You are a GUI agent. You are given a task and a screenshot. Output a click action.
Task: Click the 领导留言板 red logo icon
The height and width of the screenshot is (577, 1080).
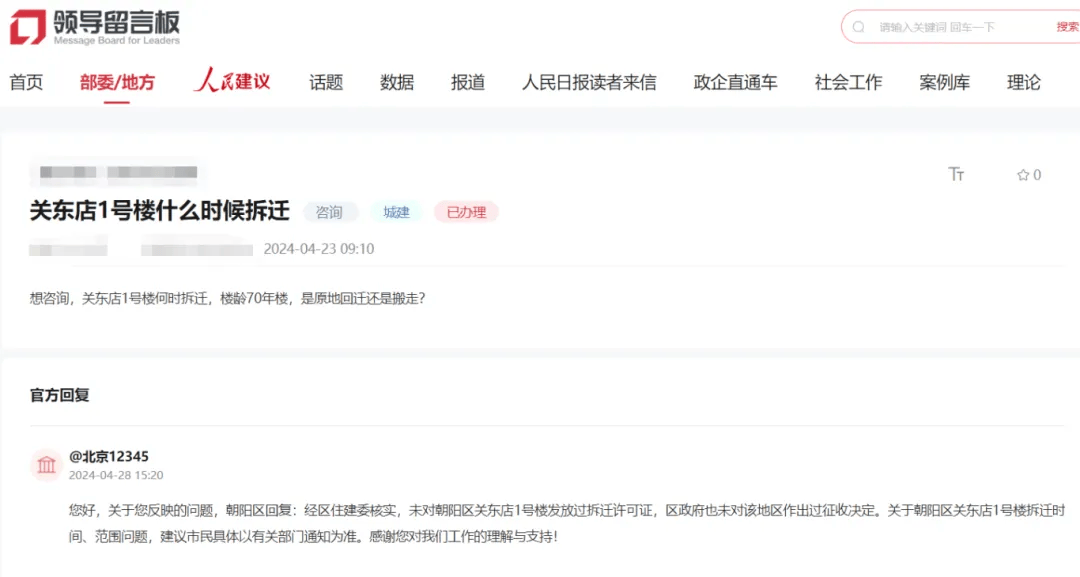28,27
